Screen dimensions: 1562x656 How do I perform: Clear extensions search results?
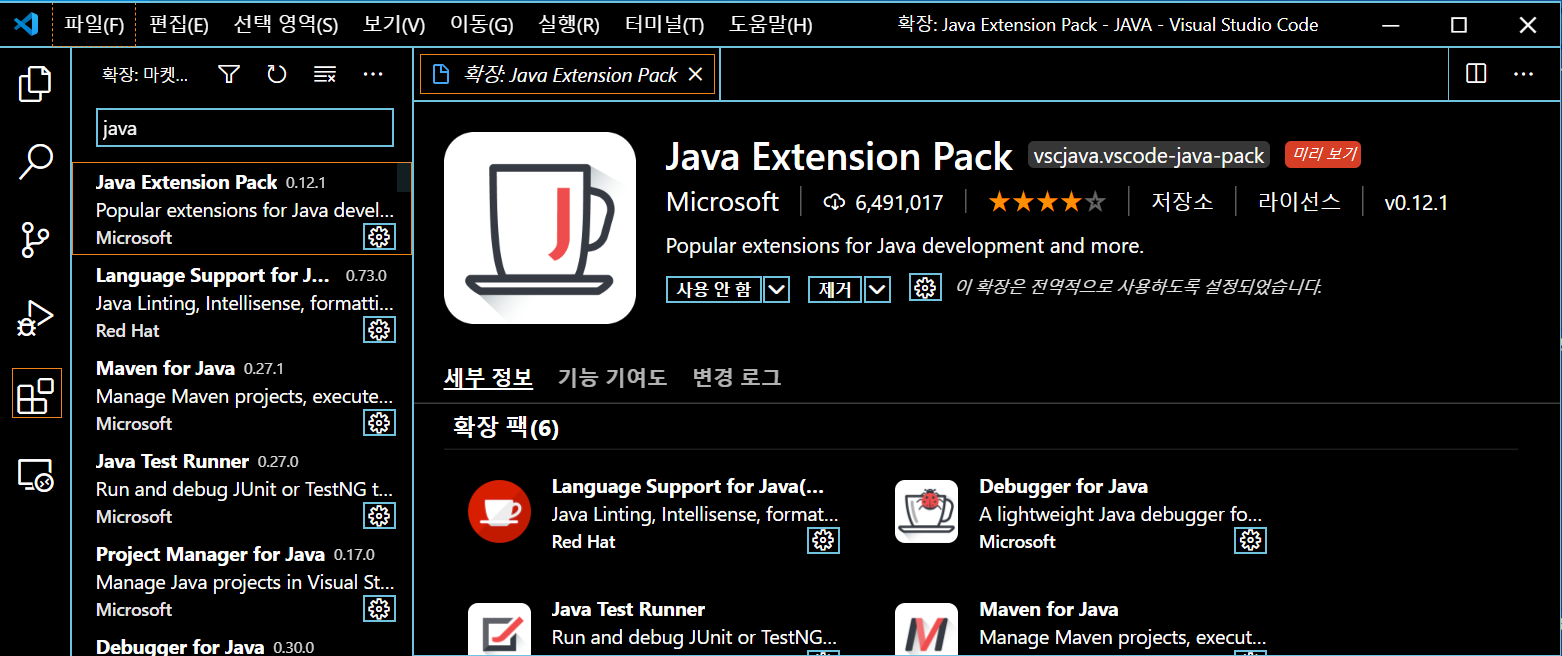(325, 74)
